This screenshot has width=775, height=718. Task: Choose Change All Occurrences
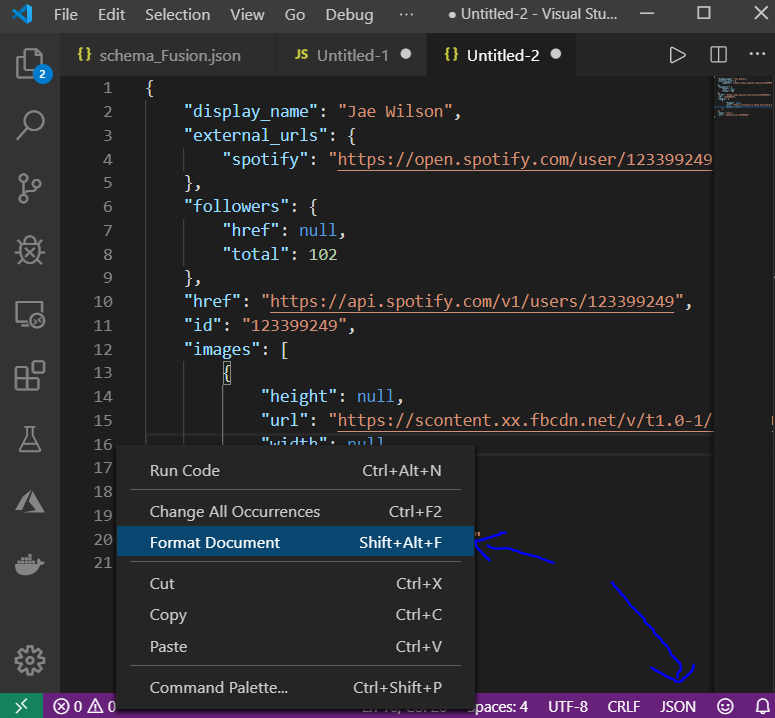[x=296, y=511]
